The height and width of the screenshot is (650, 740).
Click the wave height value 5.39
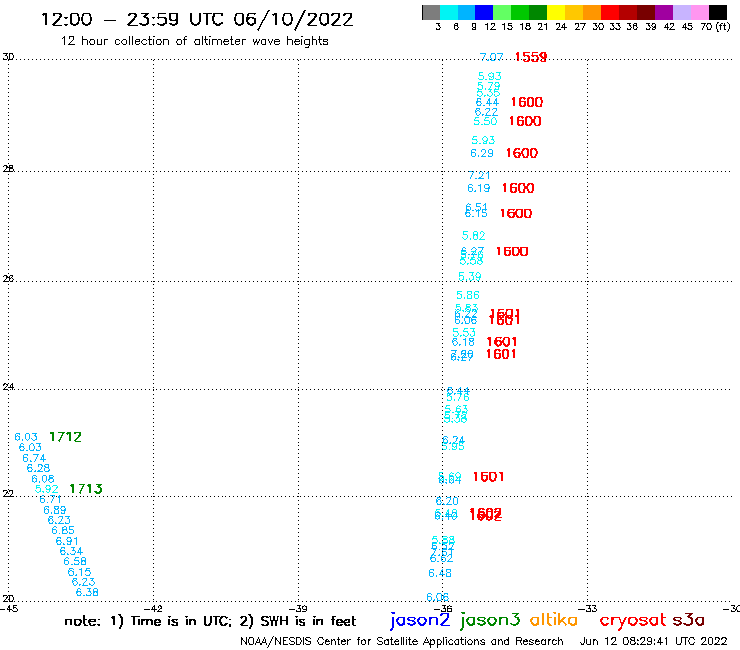(x=470, y=277)
